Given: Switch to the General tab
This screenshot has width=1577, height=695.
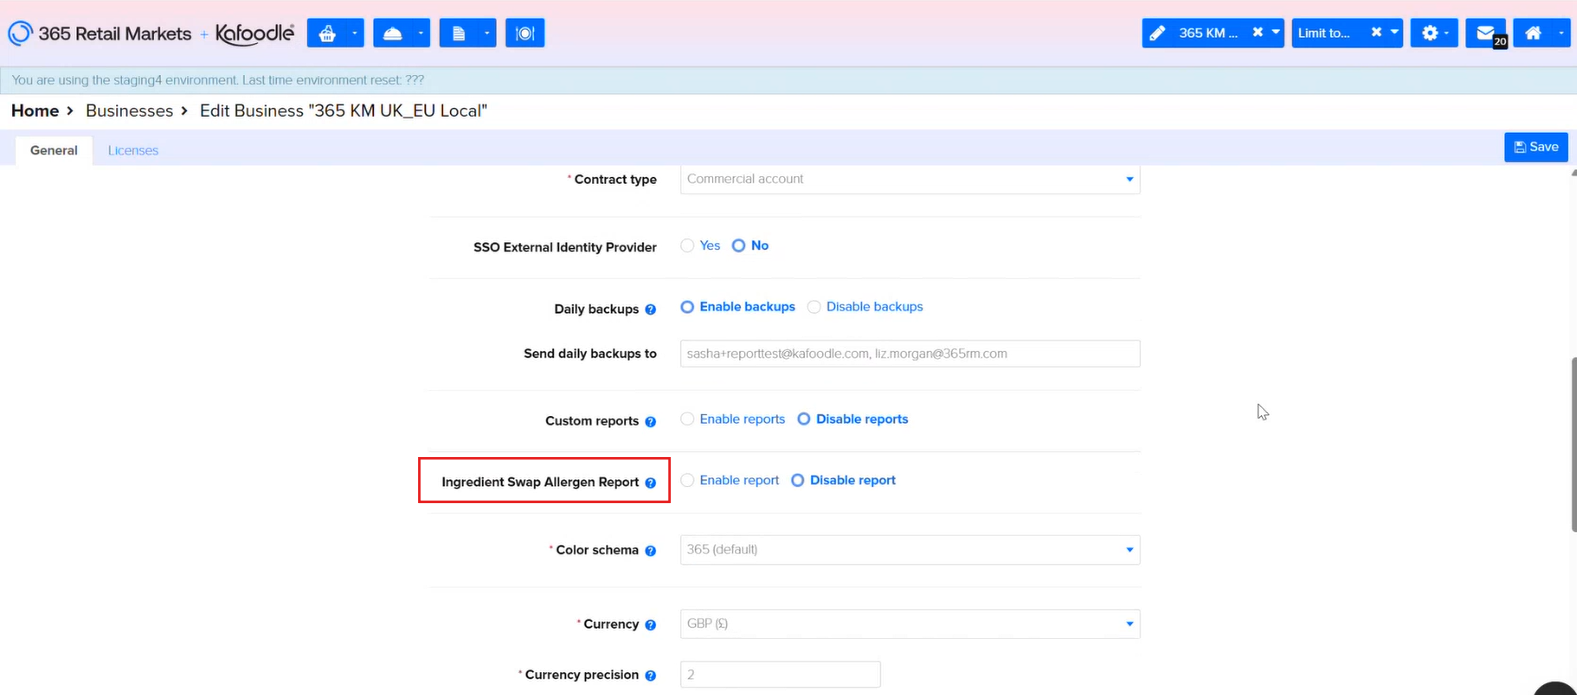Looking at the screenshot, I should (54, 150).
